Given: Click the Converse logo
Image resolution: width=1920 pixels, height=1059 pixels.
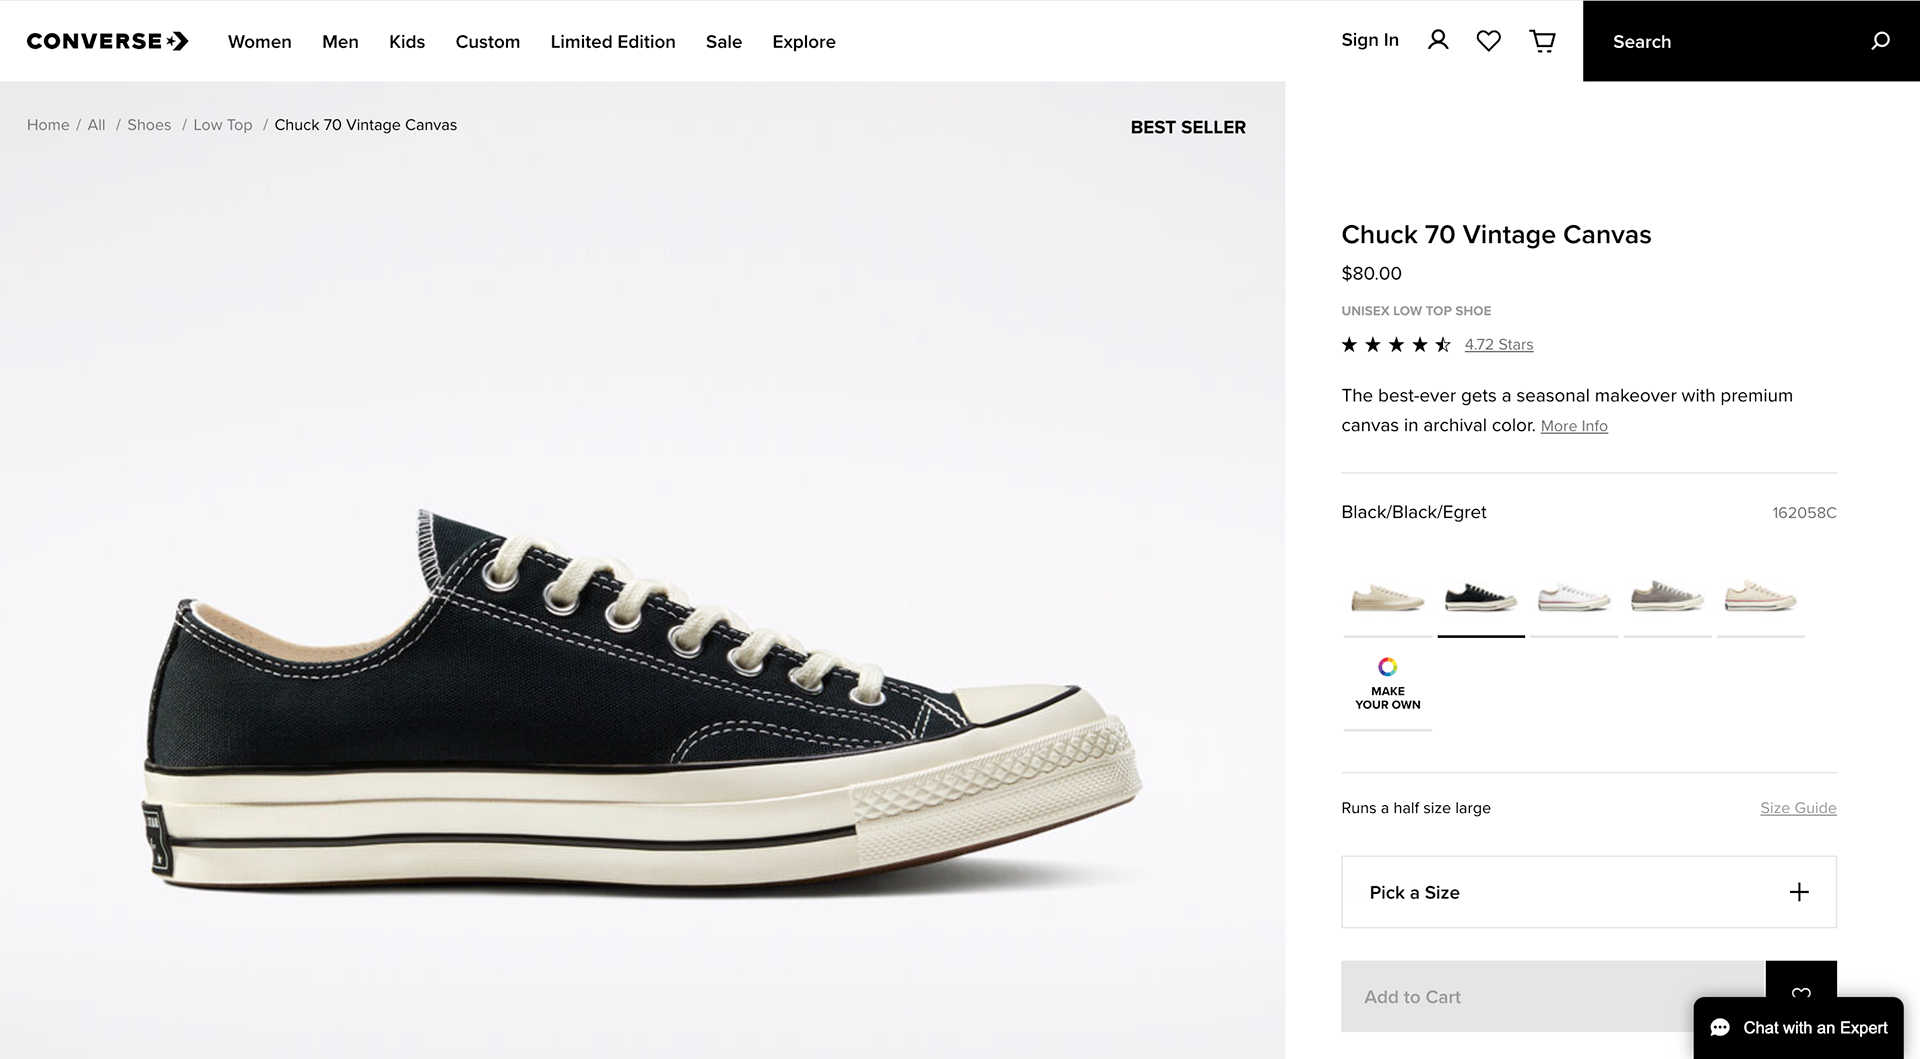Looking at the screenshot, I should coord(107,41).
